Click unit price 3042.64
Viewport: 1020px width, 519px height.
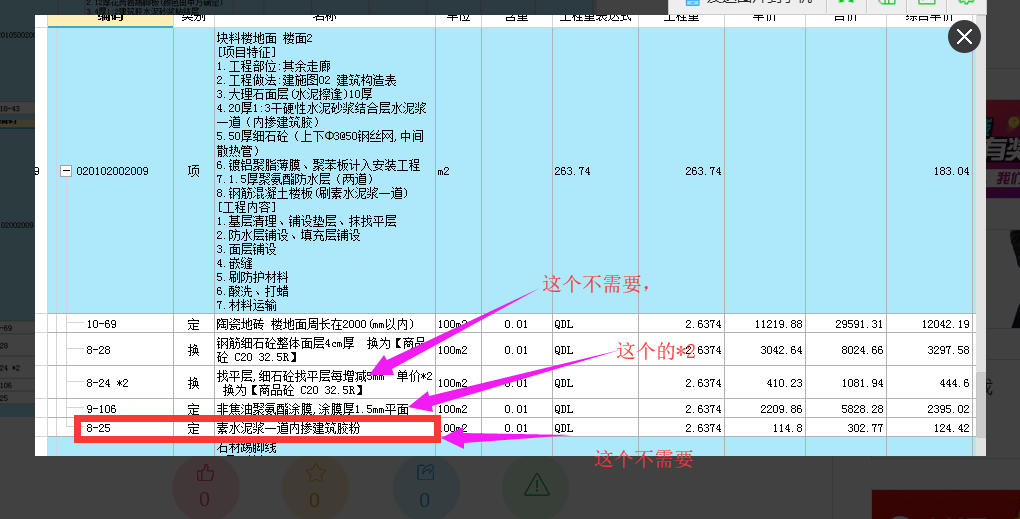[x=781, y=350]
